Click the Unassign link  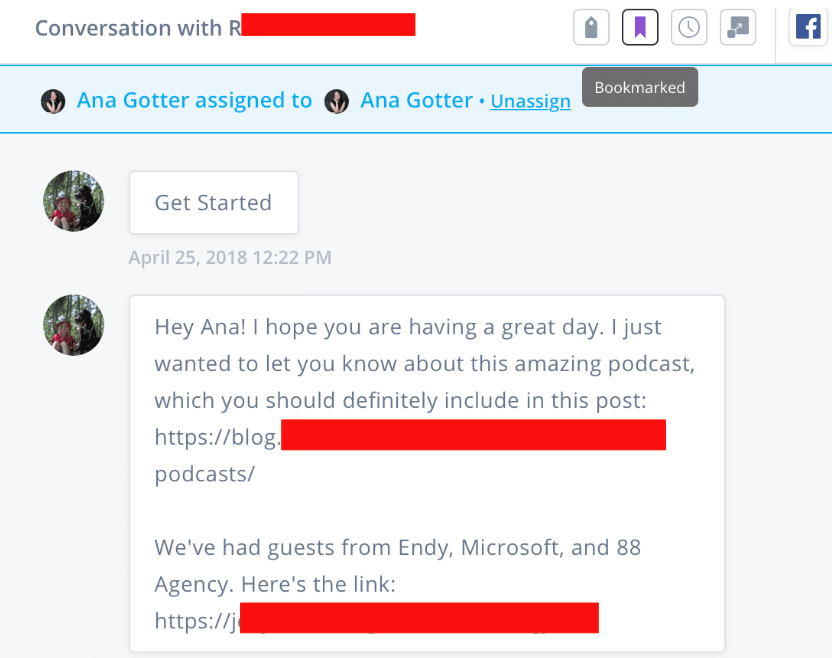[530, 102]
